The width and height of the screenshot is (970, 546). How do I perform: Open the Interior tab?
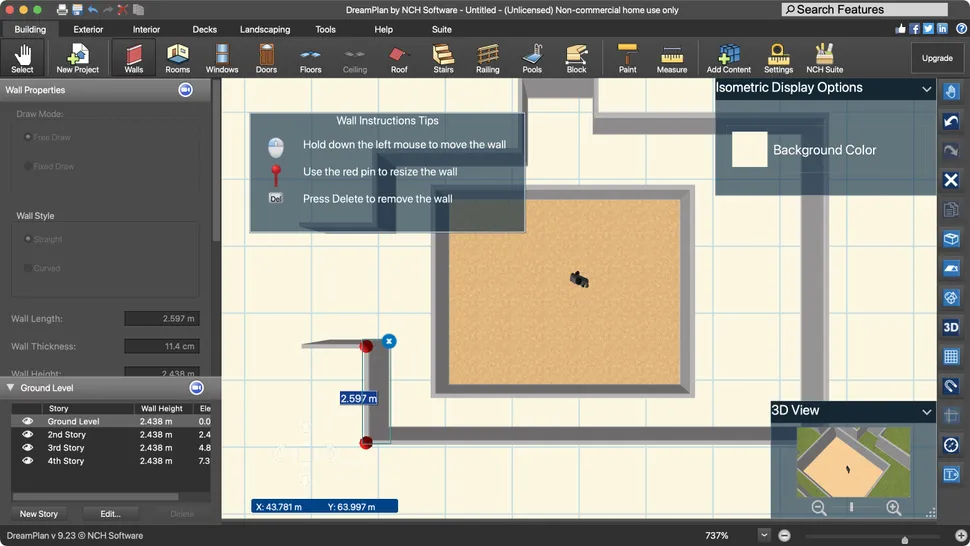pyautogui.click(x=146, y=30)
